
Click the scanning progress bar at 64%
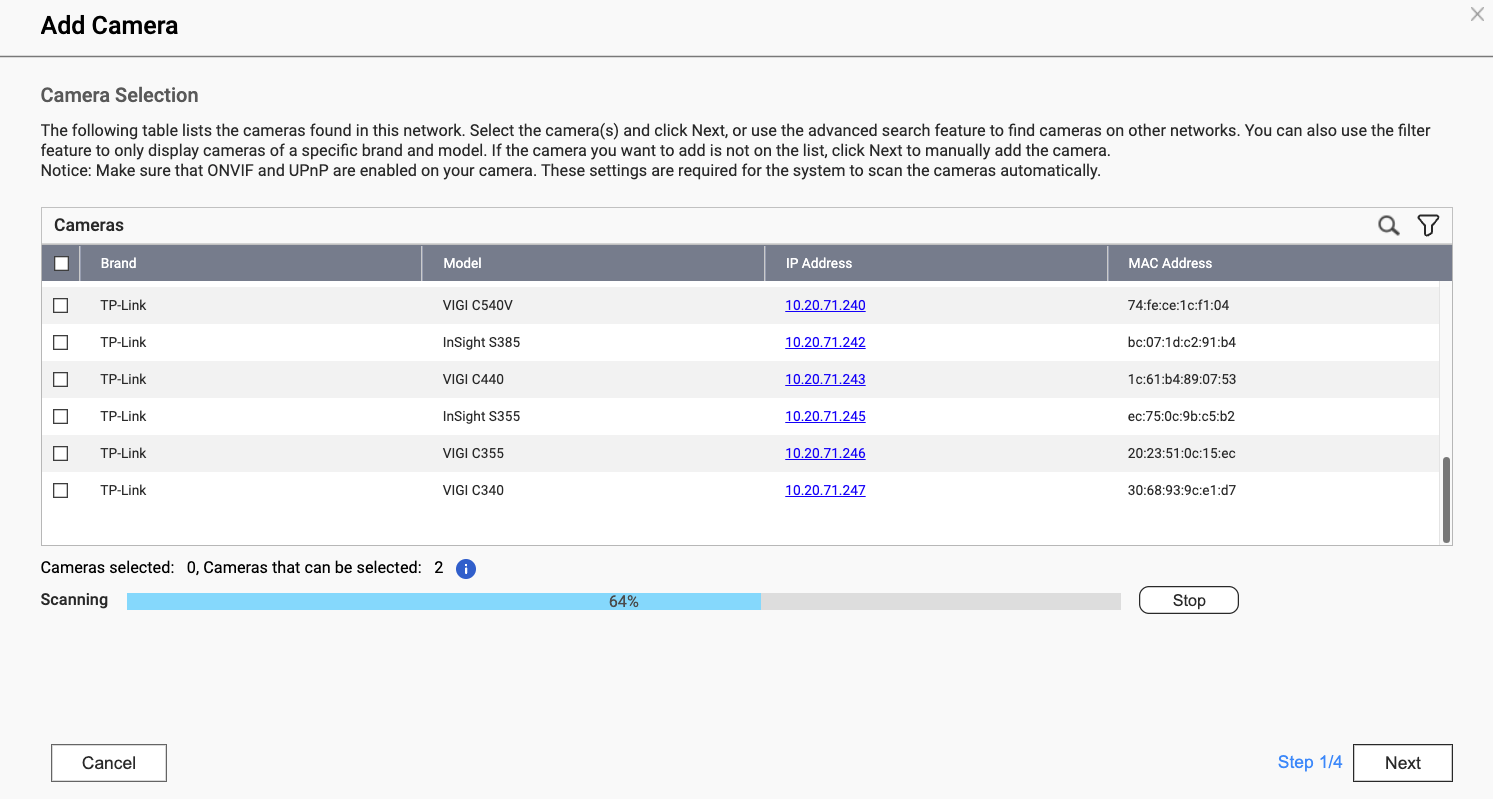(x=623, y=601)
